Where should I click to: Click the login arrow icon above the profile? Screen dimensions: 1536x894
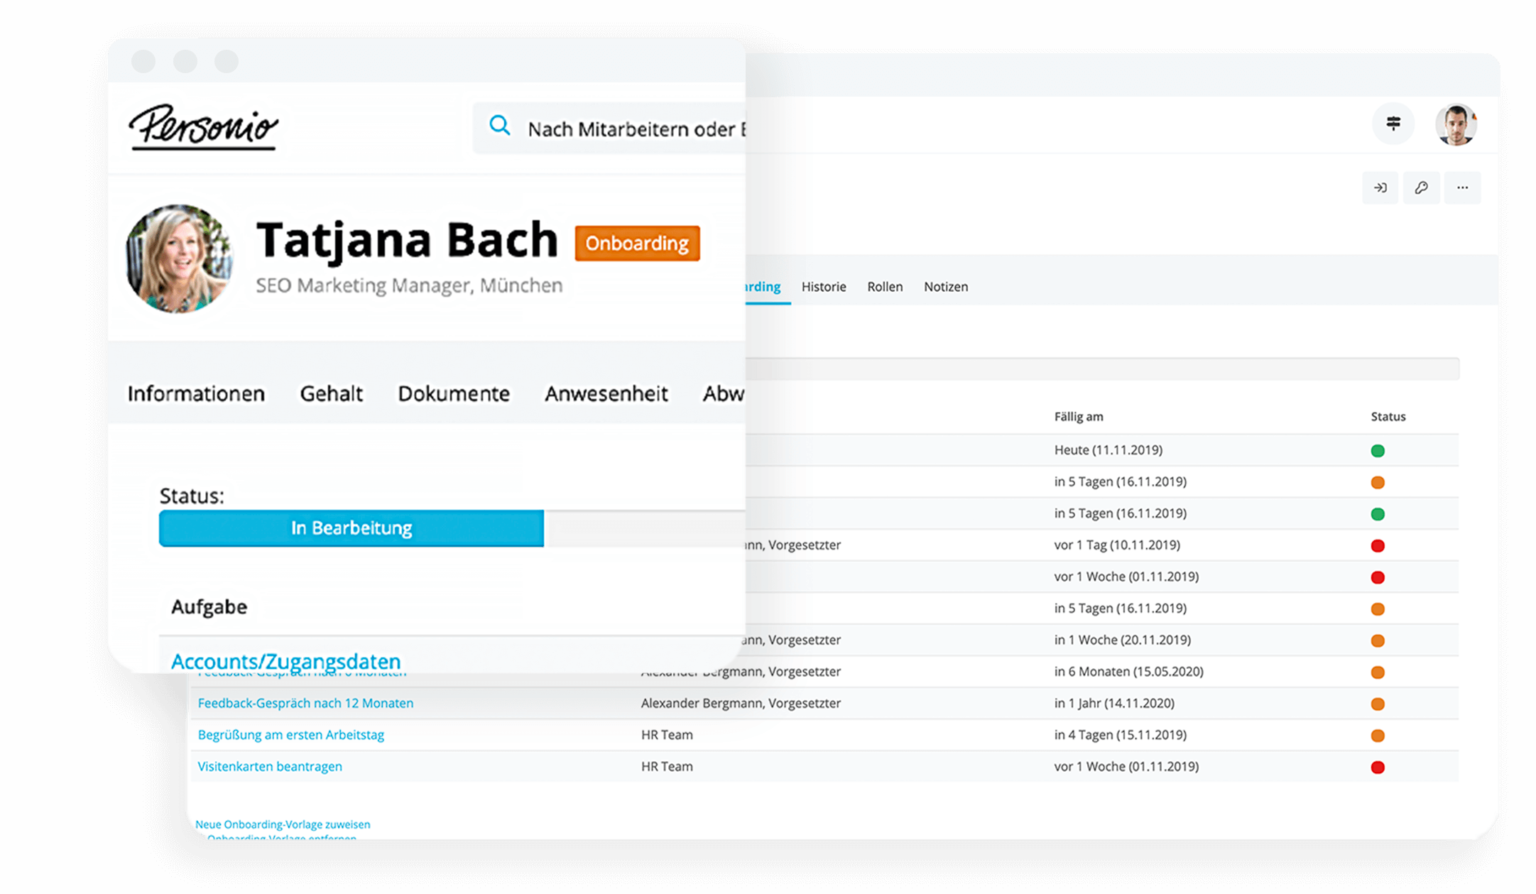coord(1381,188)
